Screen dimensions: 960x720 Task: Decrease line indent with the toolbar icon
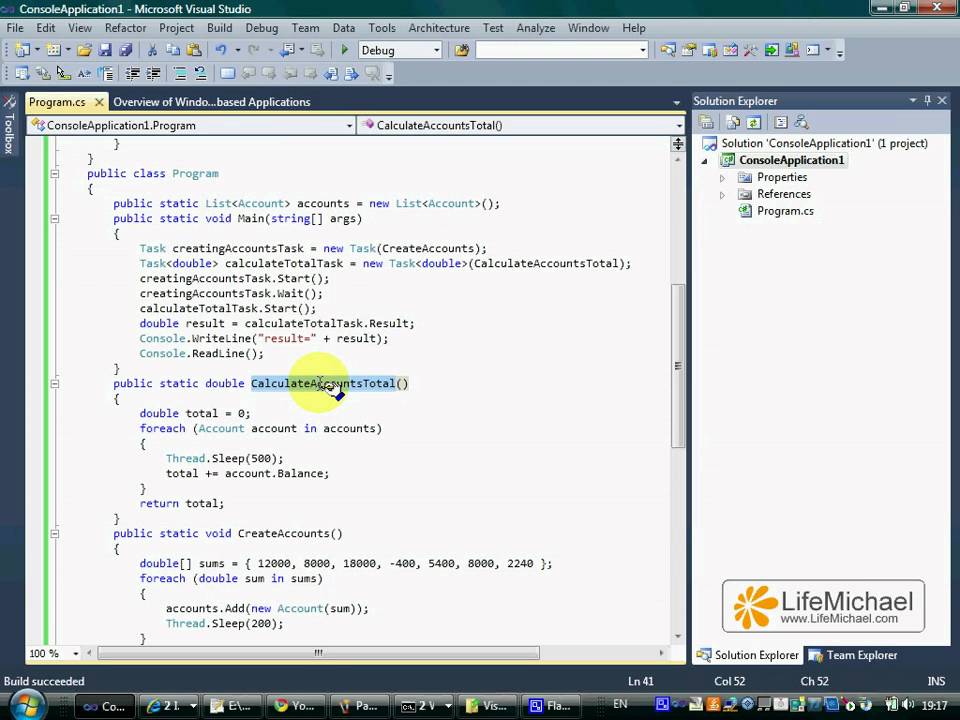click(x=132, y=74)
